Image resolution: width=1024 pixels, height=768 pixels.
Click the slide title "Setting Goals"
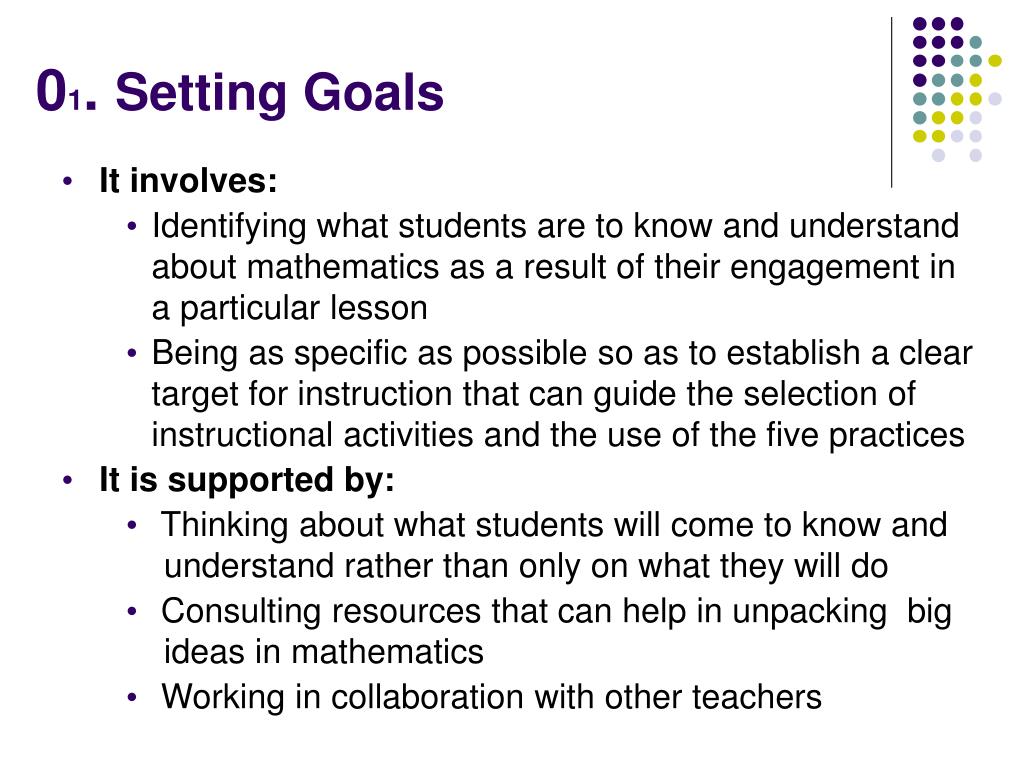(280, 93)
